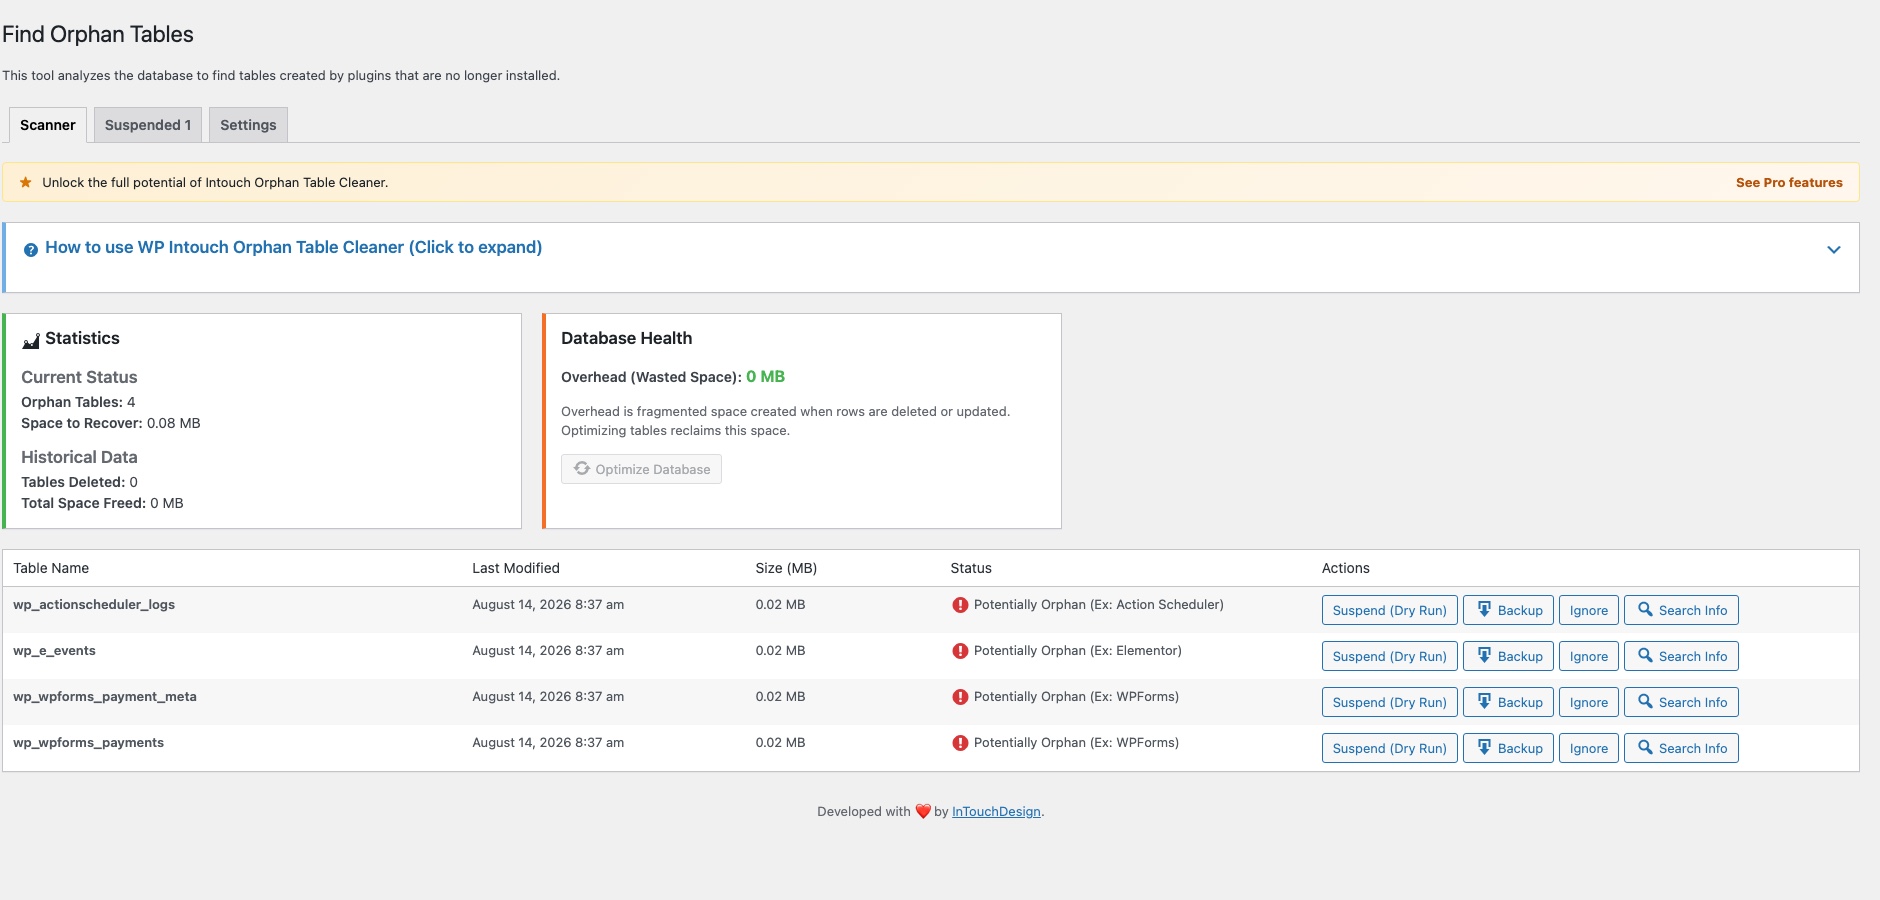The width and height of the screenshot is (1880, 900).
Task: Click the chevron arrow on How to use panel
Action: pos(1834,249)
